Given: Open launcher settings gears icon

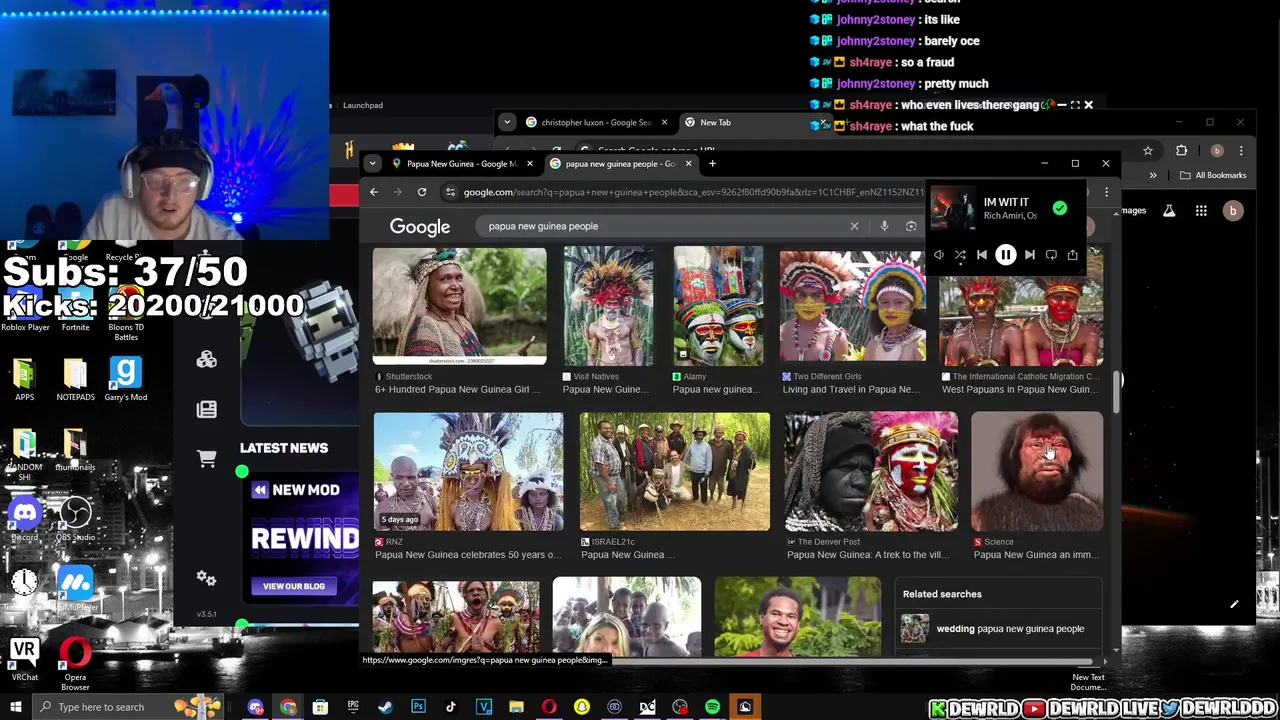Looking at the screenshot, I should [x=206, y=578].
